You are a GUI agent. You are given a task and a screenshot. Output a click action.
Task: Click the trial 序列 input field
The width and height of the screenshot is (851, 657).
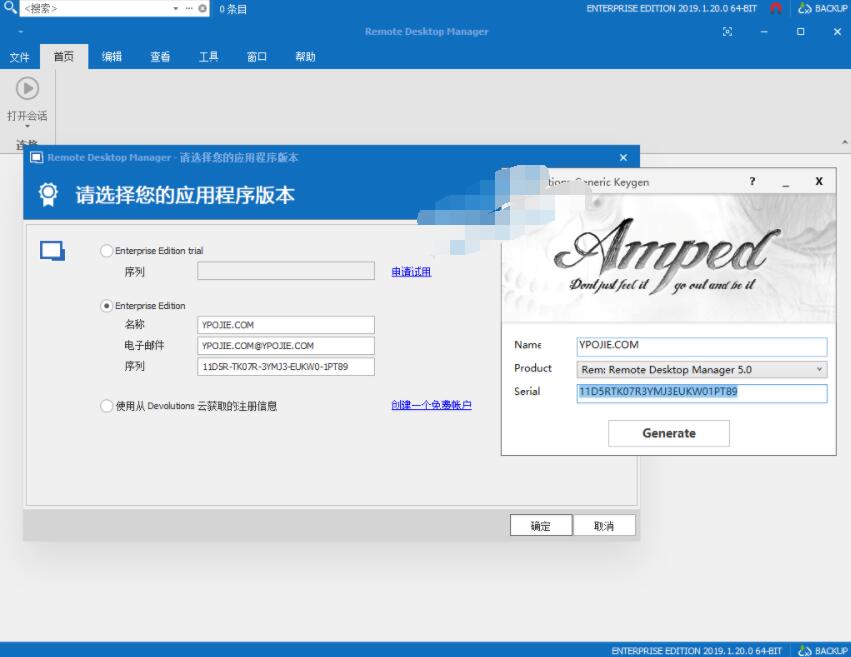click(285, 271)
